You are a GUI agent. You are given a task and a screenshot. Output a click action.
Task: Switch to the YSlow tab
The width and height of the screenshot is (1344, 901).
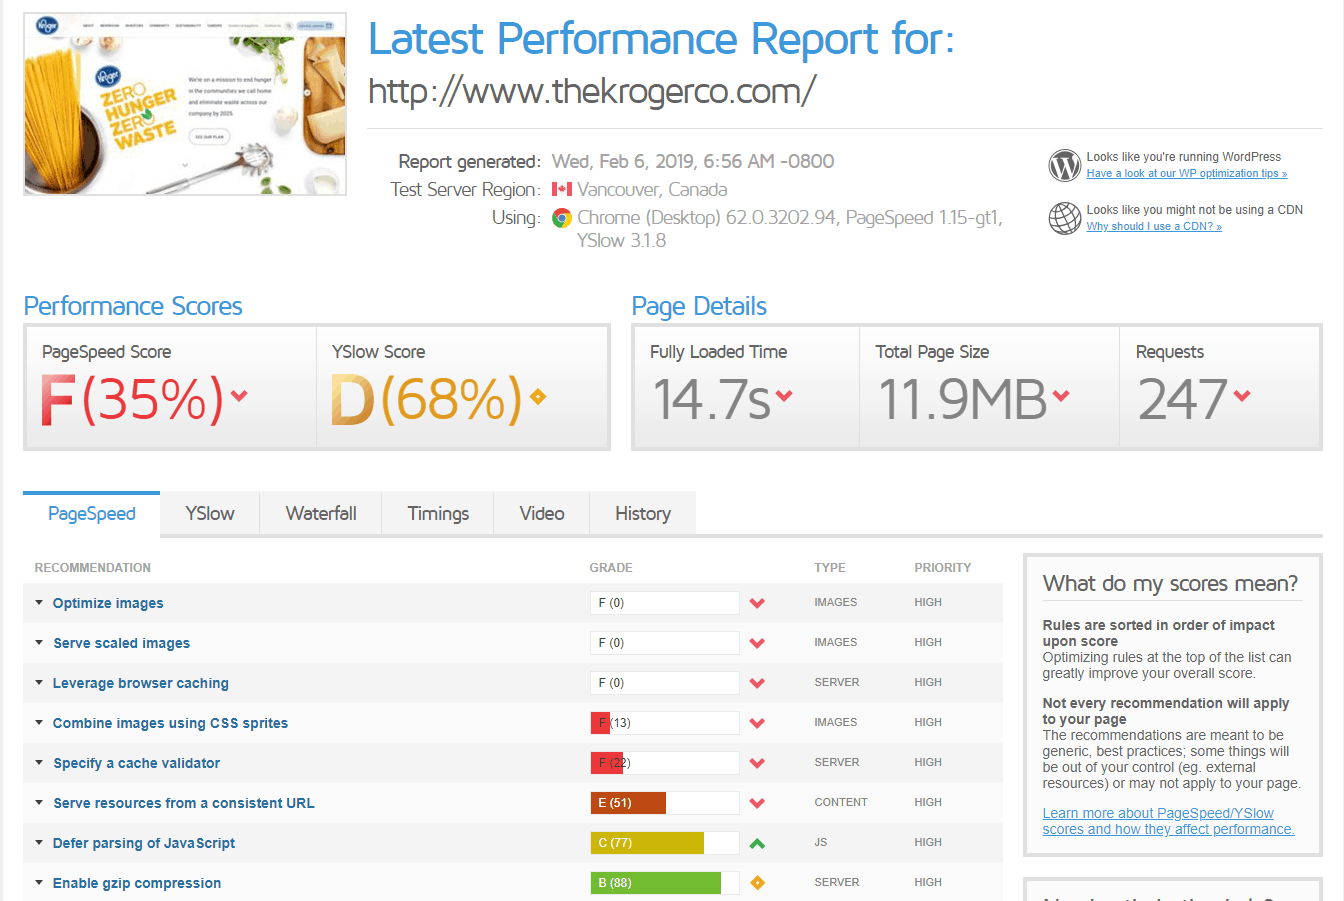tap(210, 513)
